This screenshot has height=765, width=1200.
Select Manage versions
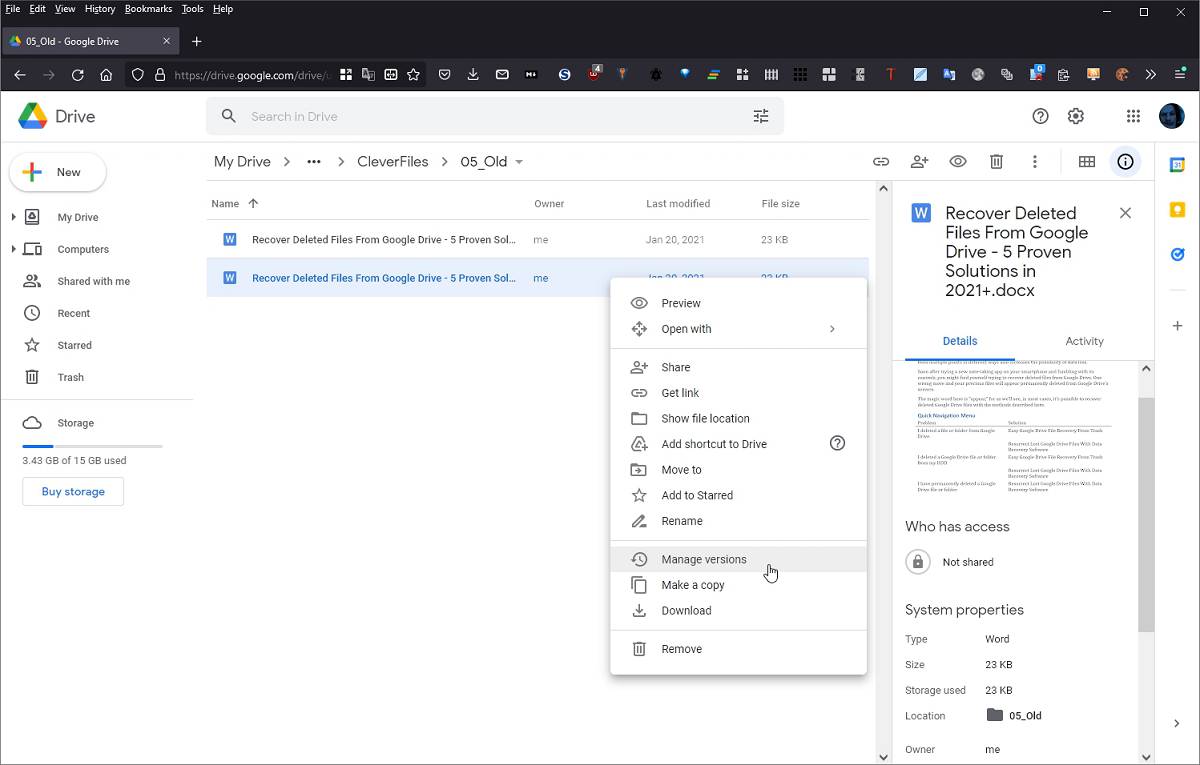pos(738,559)
